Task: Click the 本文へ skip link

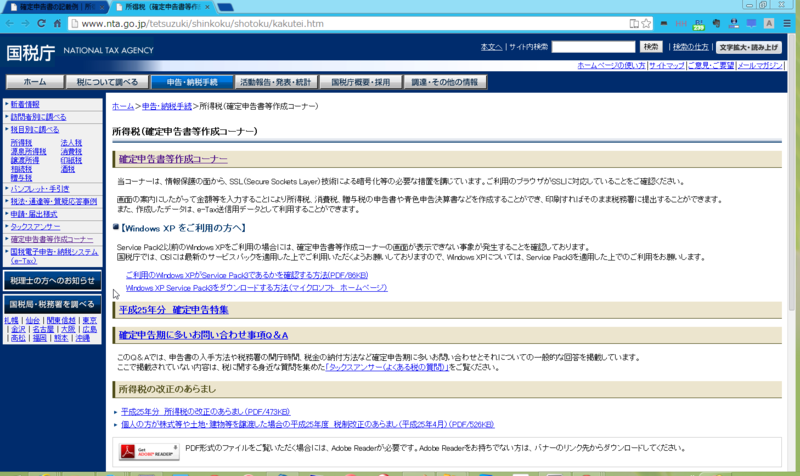Action: point(491,47)
